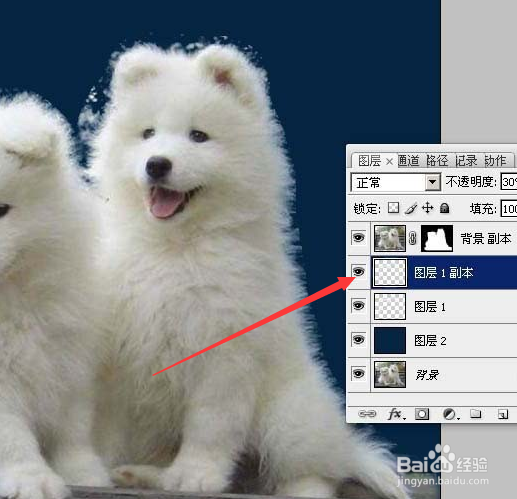Toggle lock position move icon
Screen dimensions: 517x499
coord(428,208)
